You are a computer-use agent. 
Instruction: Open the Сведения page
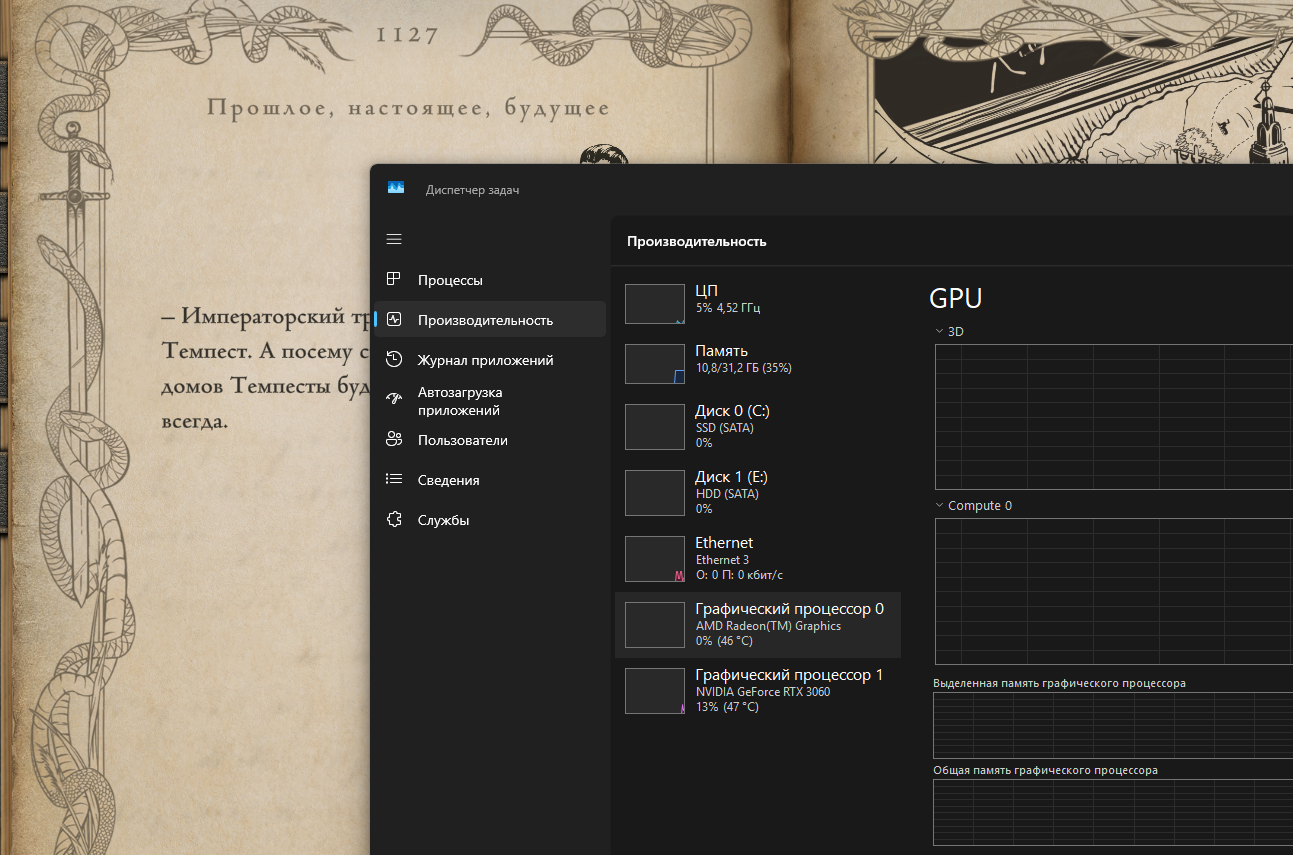pyautogui.click(x=490, y=480)
